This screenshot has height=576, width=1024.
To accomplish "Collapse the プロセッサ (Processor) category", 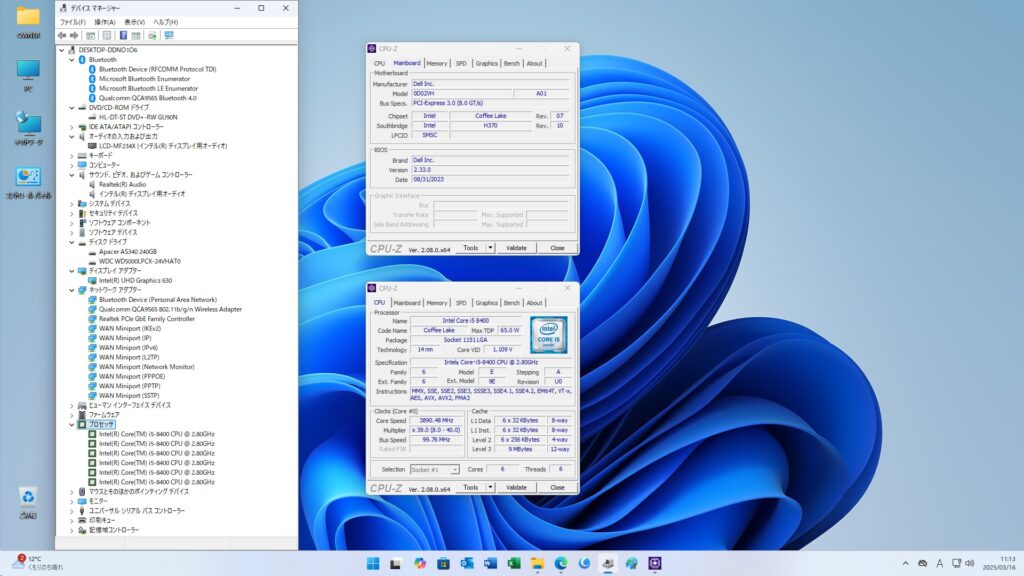I will [71, 424].
